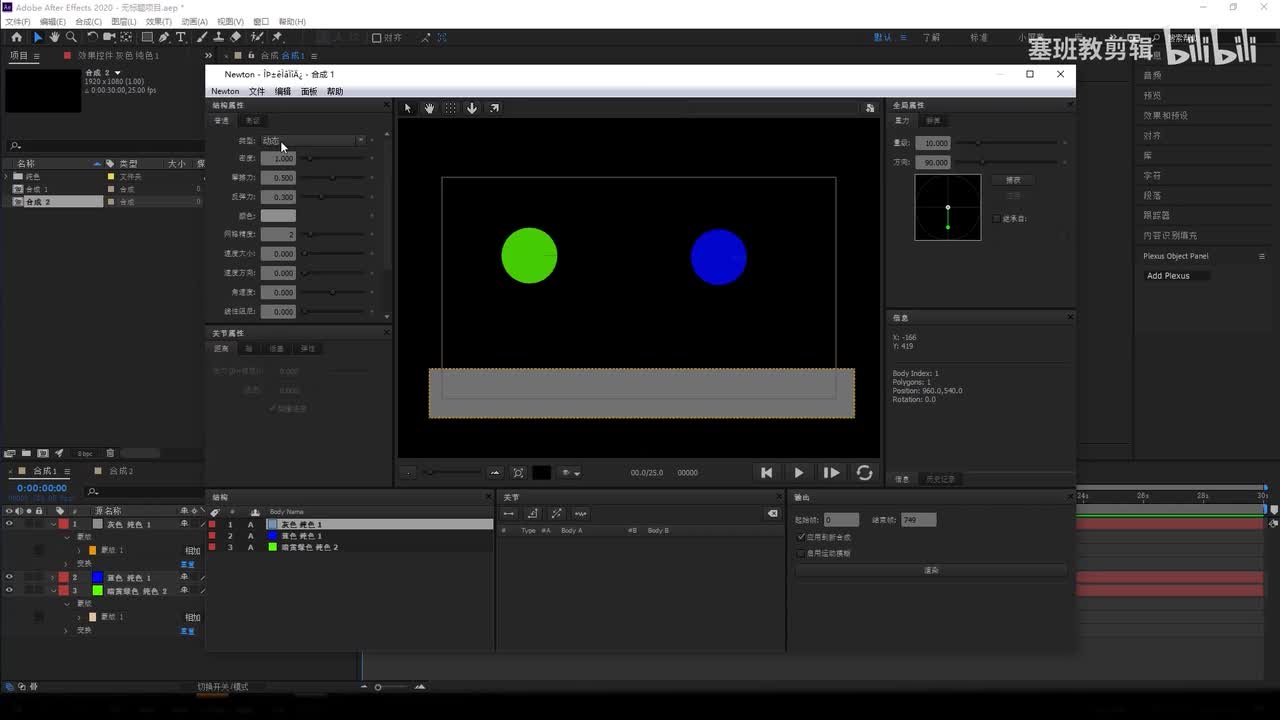Select the After Effects Type tool
The height and width of the screenshot is (720, 1280).
point(180,37)
